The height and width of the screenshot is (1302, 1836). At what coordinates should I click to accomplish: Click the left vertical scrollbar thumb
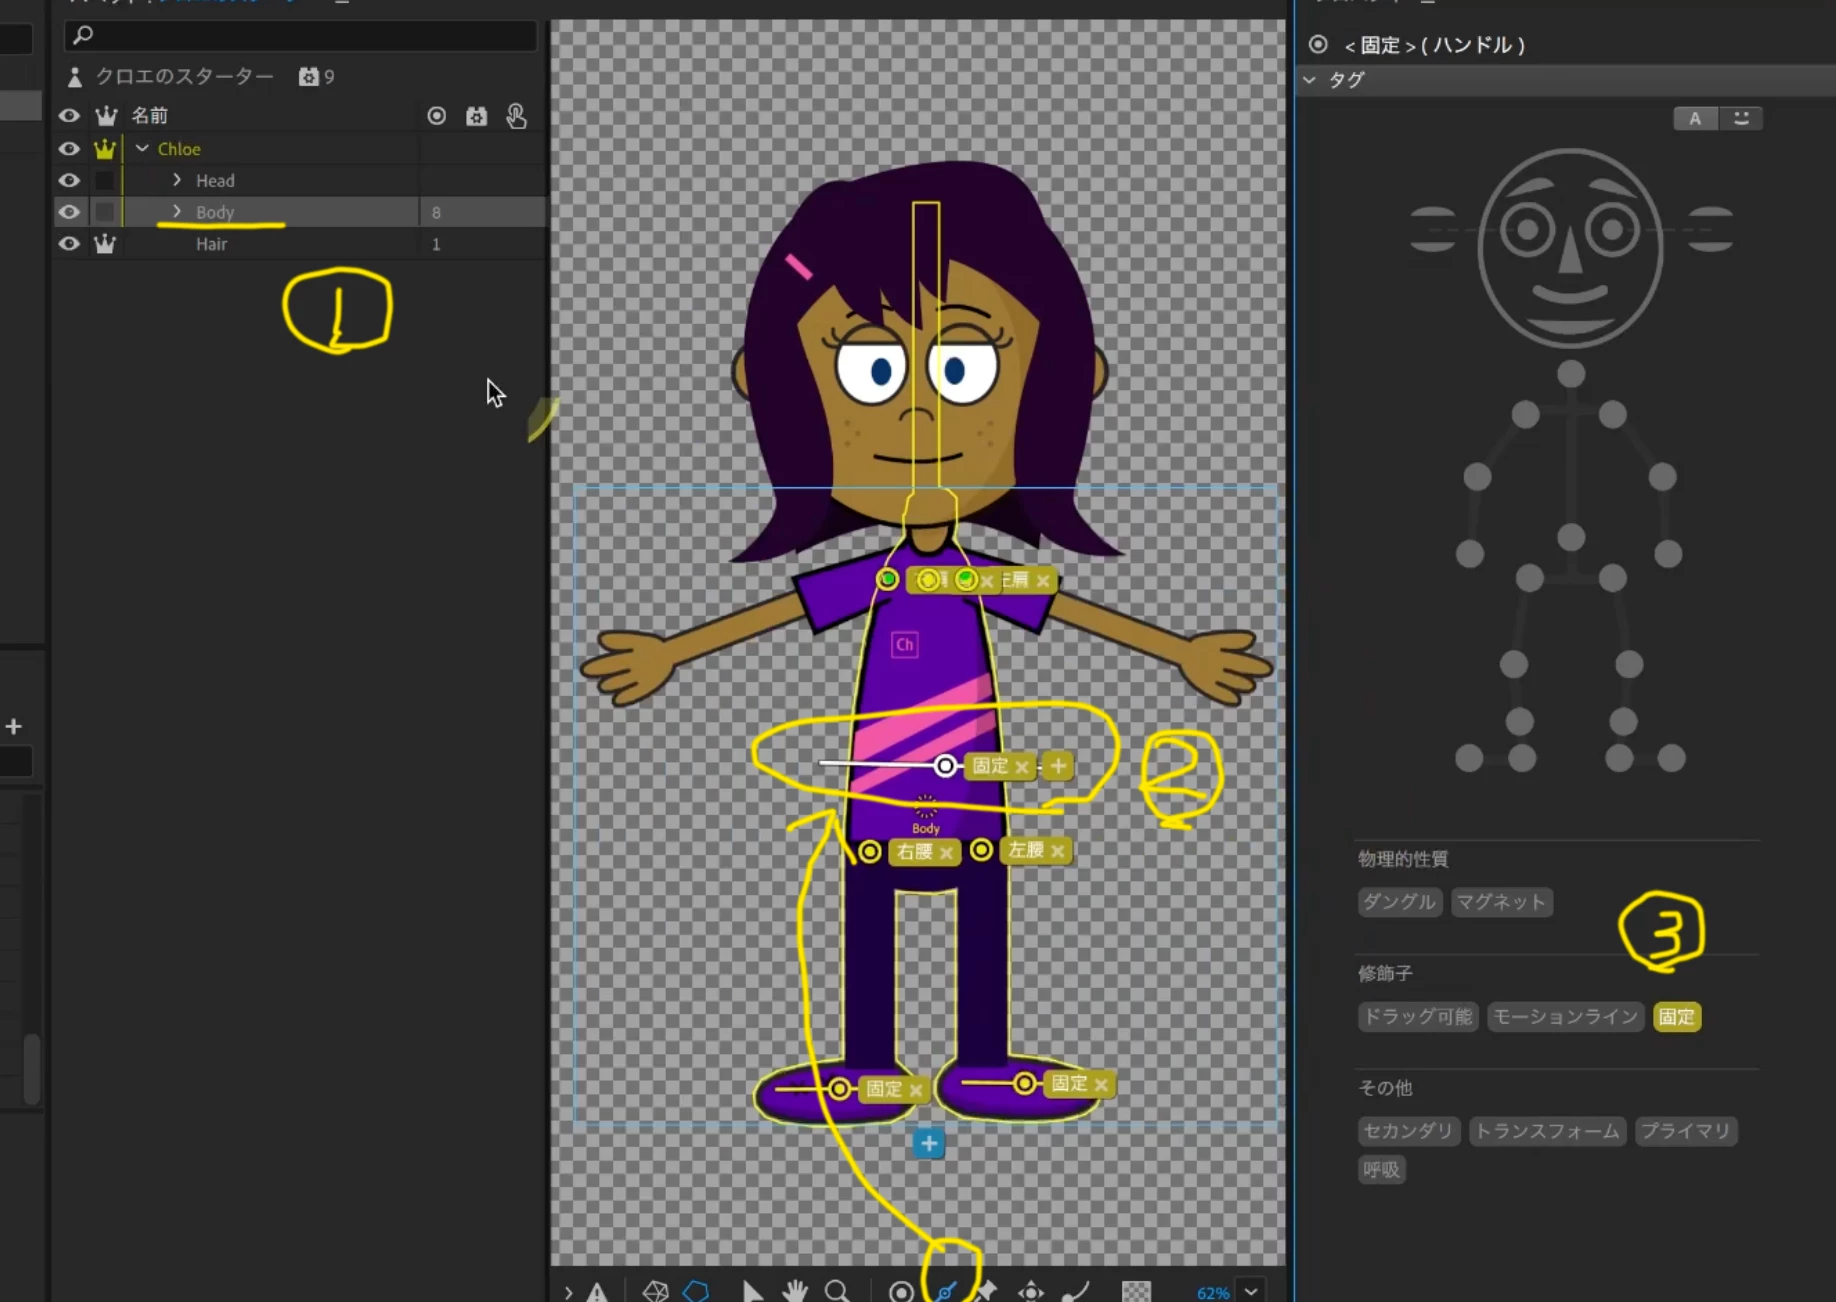(31, 1068)
